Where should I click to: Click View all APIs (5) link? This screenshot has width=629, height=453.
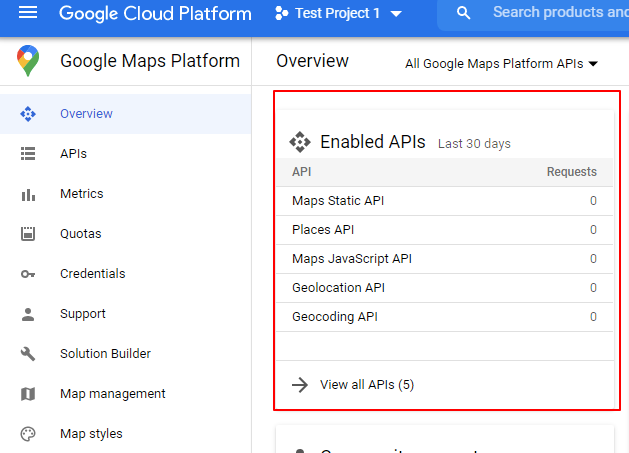click(366, 385)
